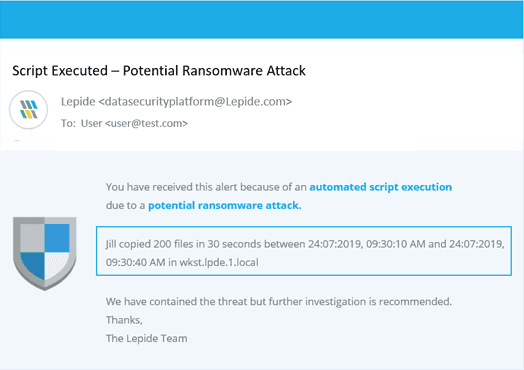Click the Lepide sender avatar logo
The image size is (524, 370).
point(28,110)
